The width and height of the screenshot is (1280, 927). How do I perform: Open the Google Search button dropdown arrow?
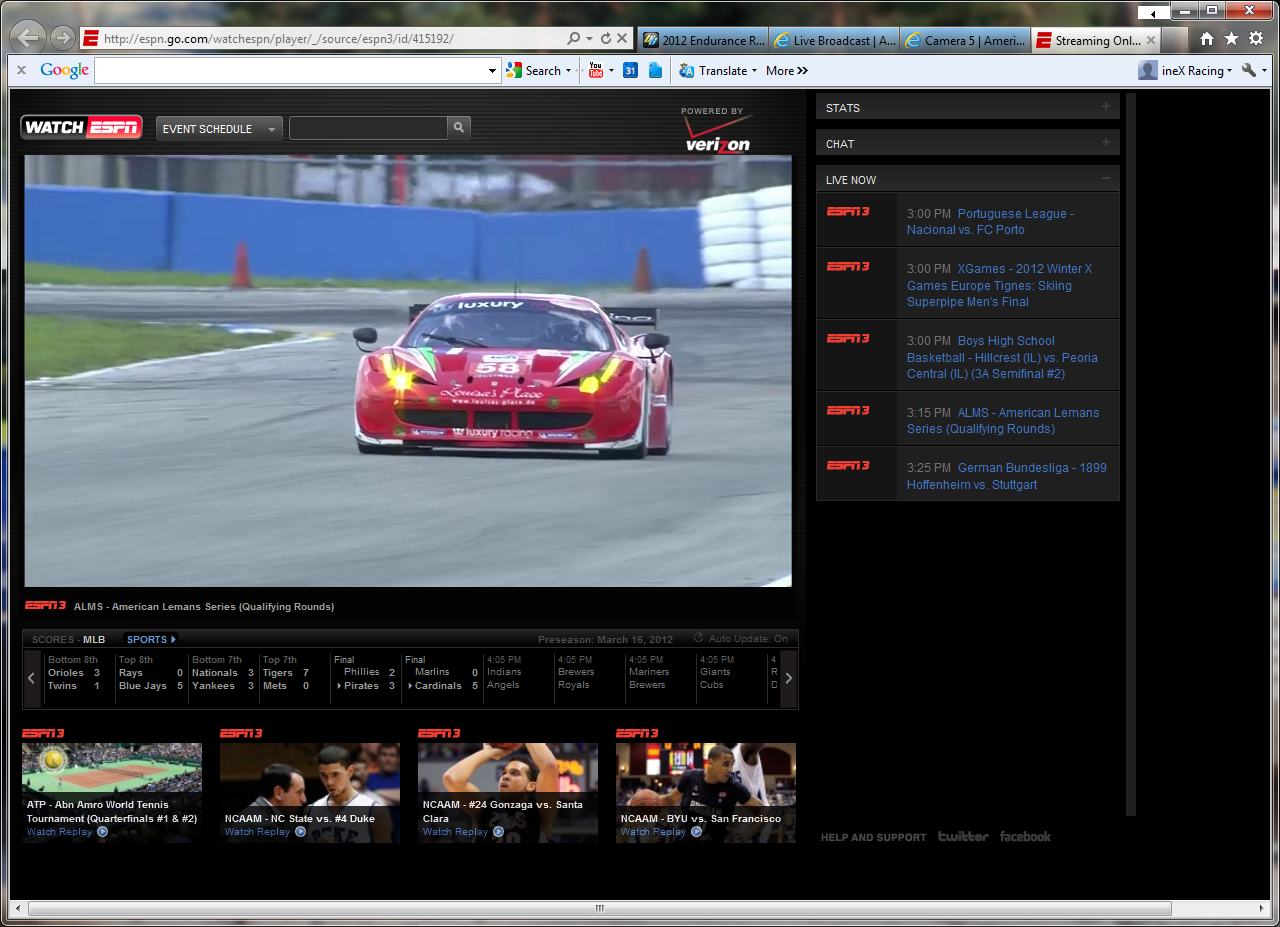point(568,71)
